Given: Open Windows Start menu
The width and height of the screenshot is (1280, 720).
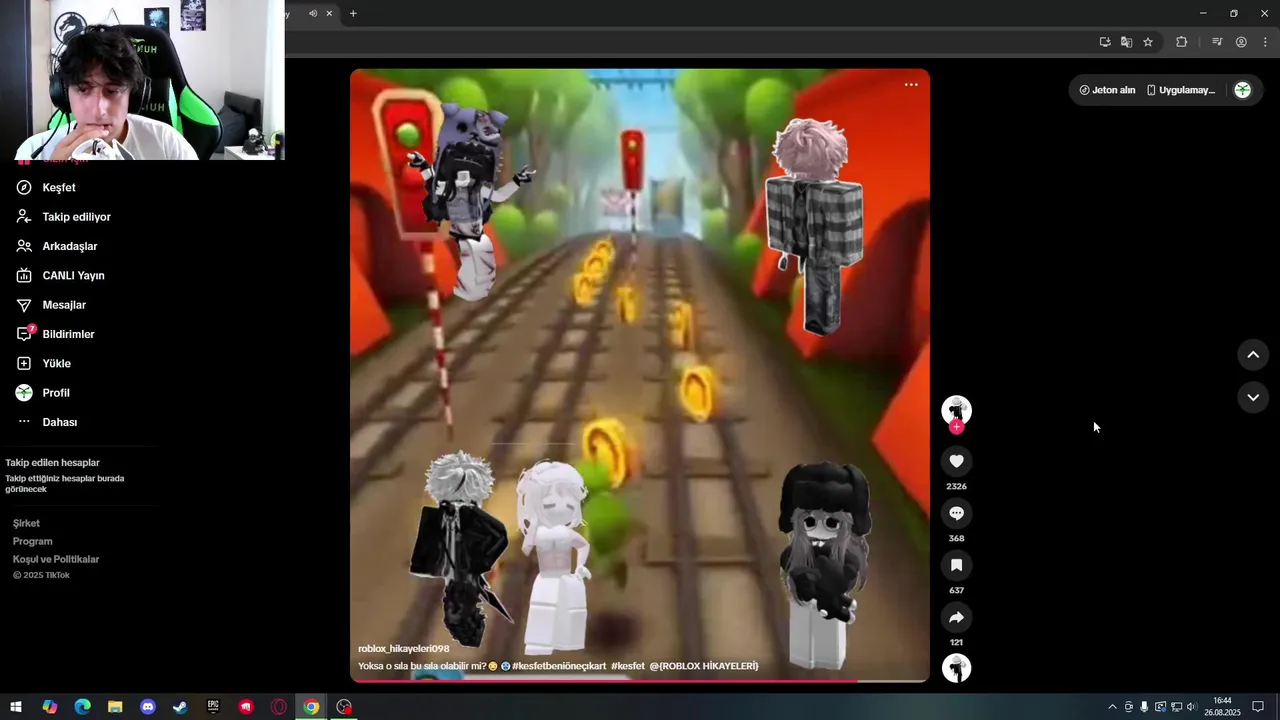Looking at the screenshot, I should 16,707.
